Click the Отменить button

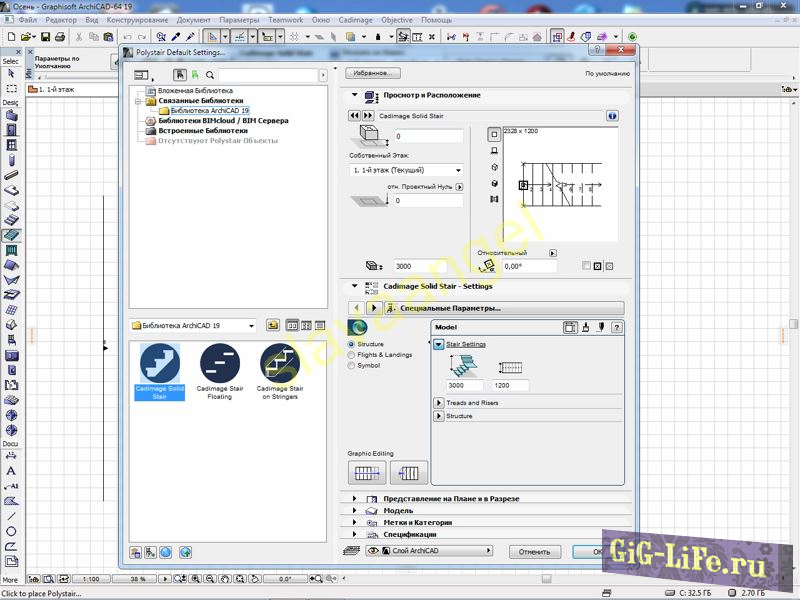534,551
